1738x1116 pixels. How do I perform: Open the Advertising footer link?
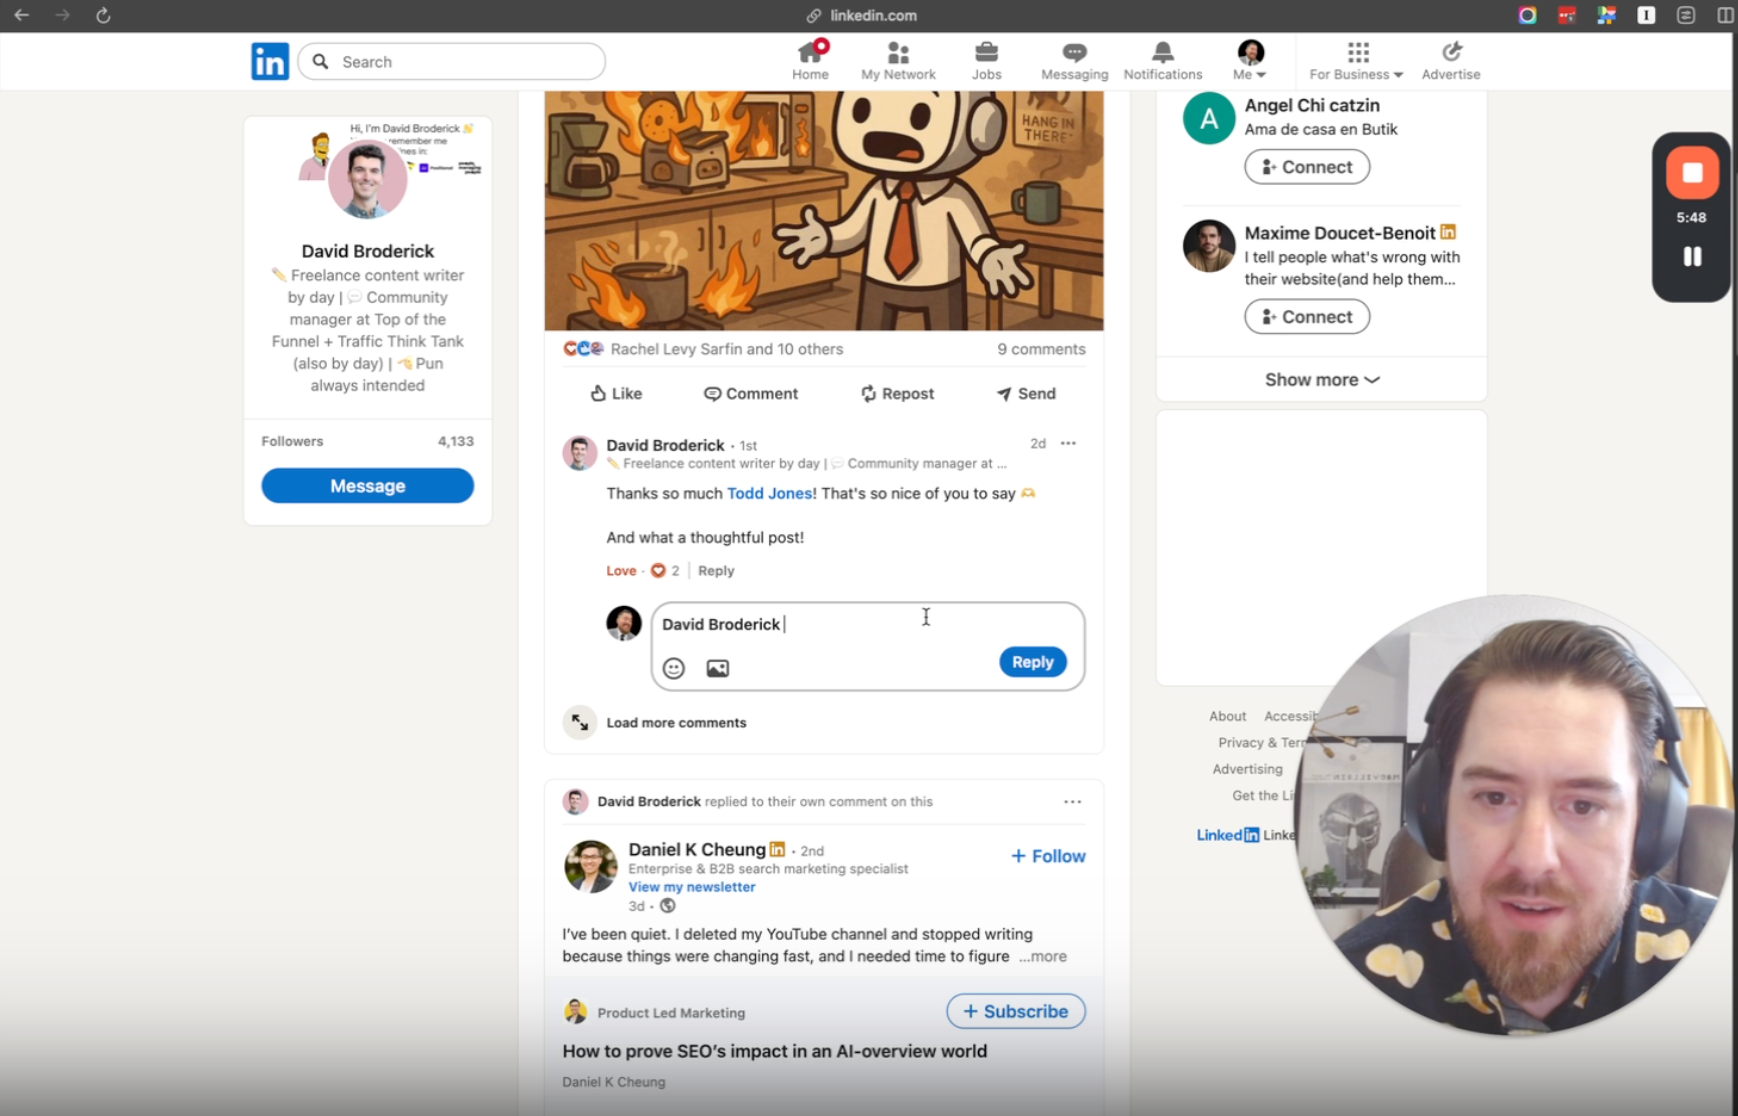pos(1247,769)
